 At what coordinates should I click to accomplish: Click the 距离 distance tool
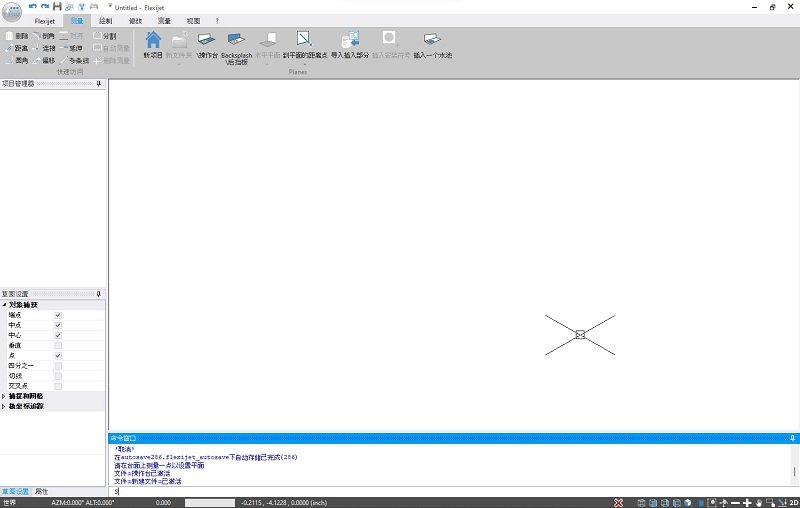tap(17, 48)
